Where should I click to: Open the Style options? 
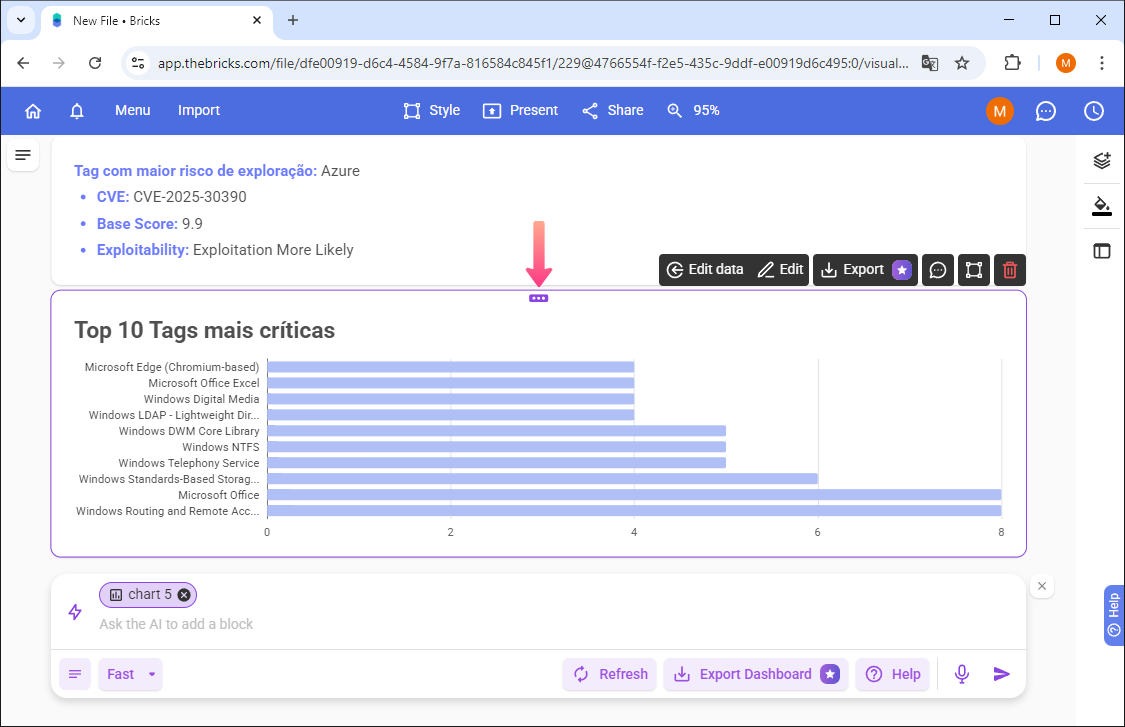[x=432, y=111]
